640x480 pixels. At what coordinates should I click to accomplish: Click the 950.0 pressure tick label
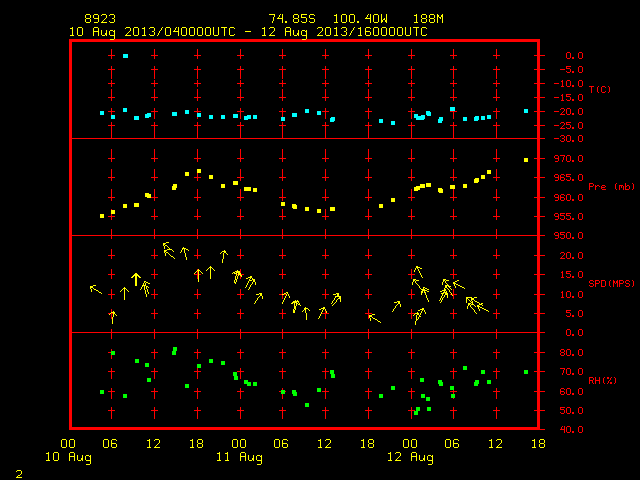coord(569,236)
